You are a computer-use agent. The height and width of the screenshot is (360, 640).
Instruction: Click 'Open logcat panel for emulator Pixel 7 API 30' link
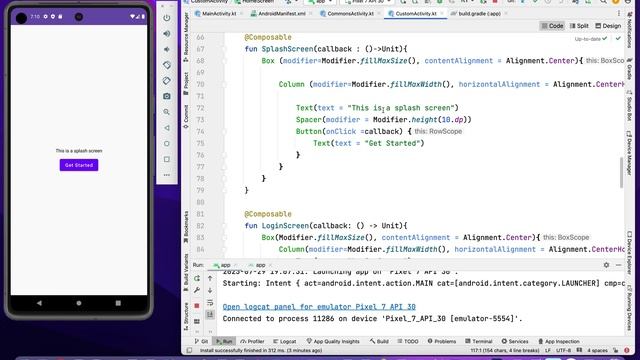pyautogui.click(x=319, y=307)
